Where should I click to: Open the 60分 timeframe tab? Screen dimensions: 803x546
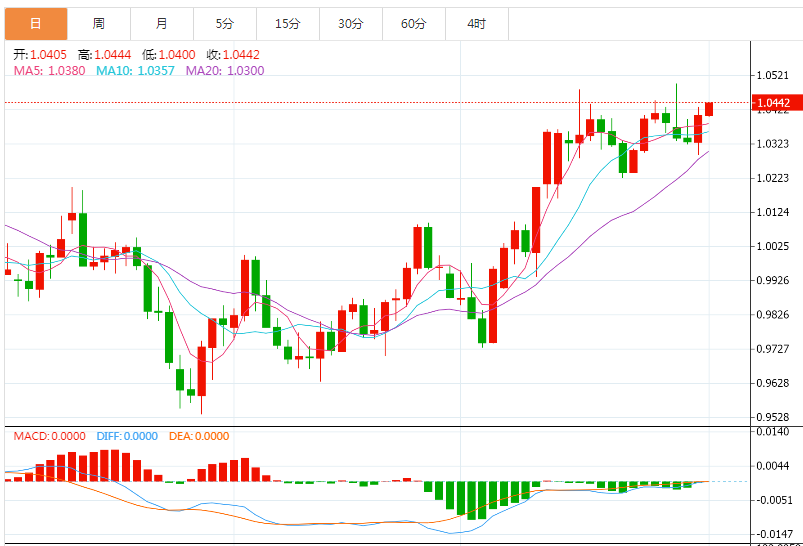[414, 24]
